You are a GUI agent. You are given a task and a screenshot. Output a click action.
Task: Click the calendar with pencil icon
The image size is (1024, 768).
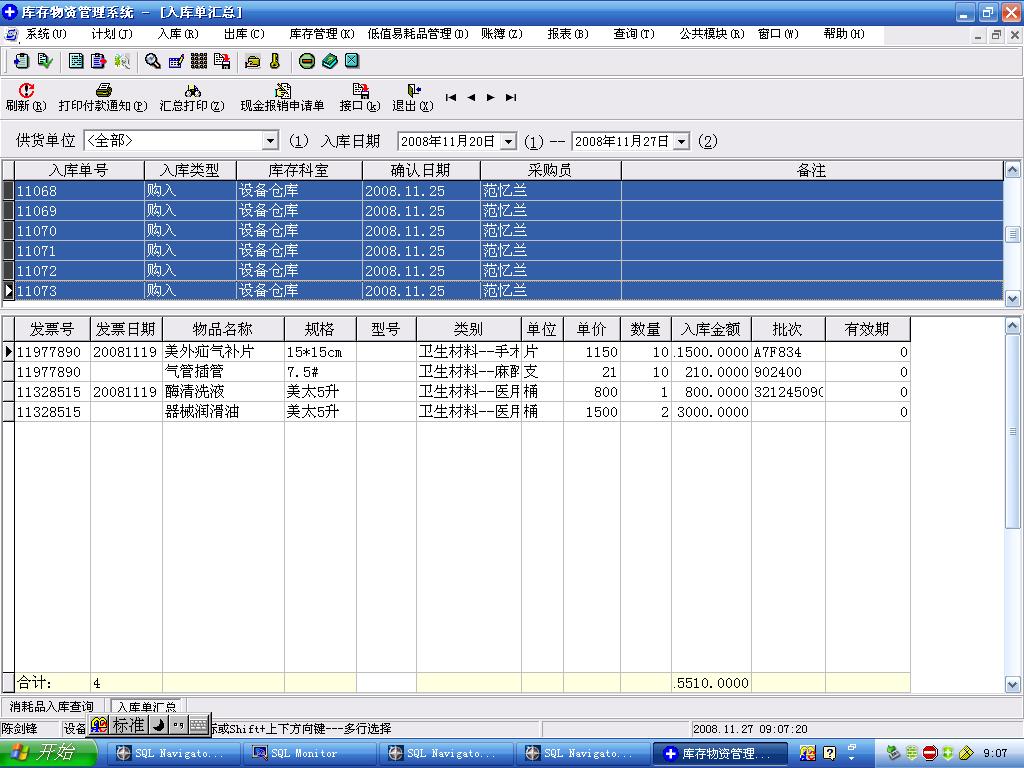pos(176,61)
